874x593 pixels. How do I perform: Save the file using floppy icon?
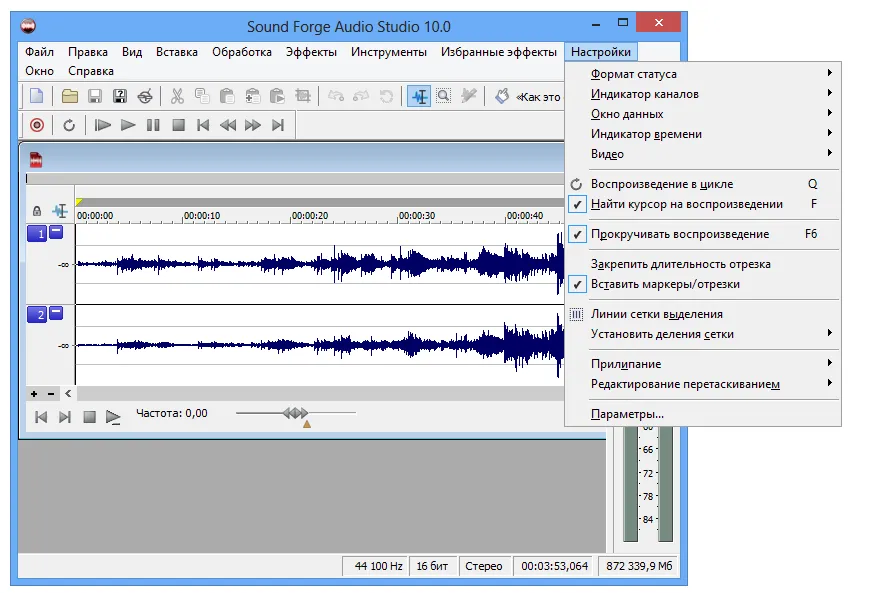click(x=95, y=96)
